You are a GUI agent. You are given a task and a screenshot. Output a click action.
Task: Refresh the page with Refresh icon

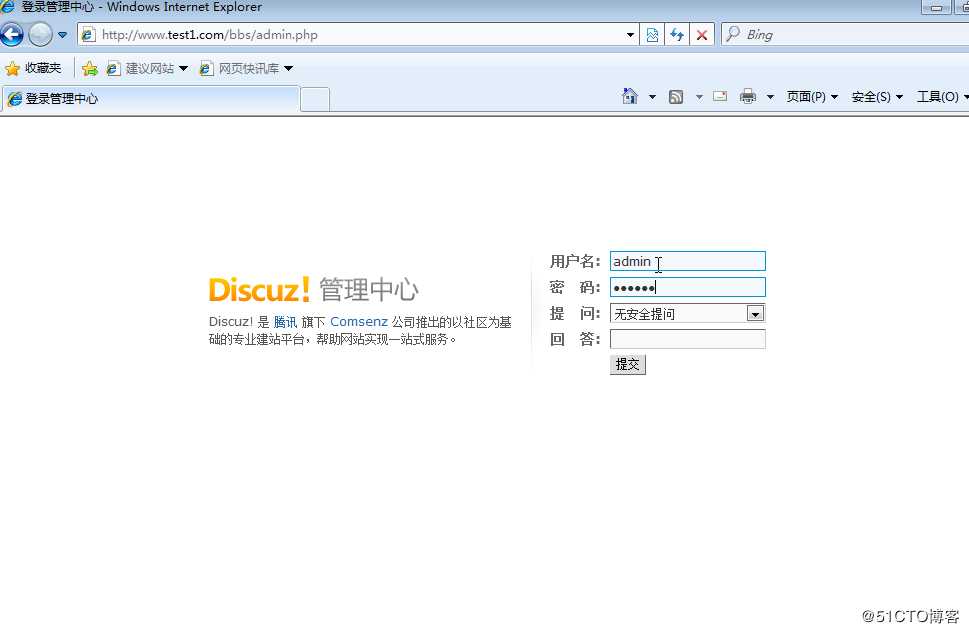tap(677, 35)
